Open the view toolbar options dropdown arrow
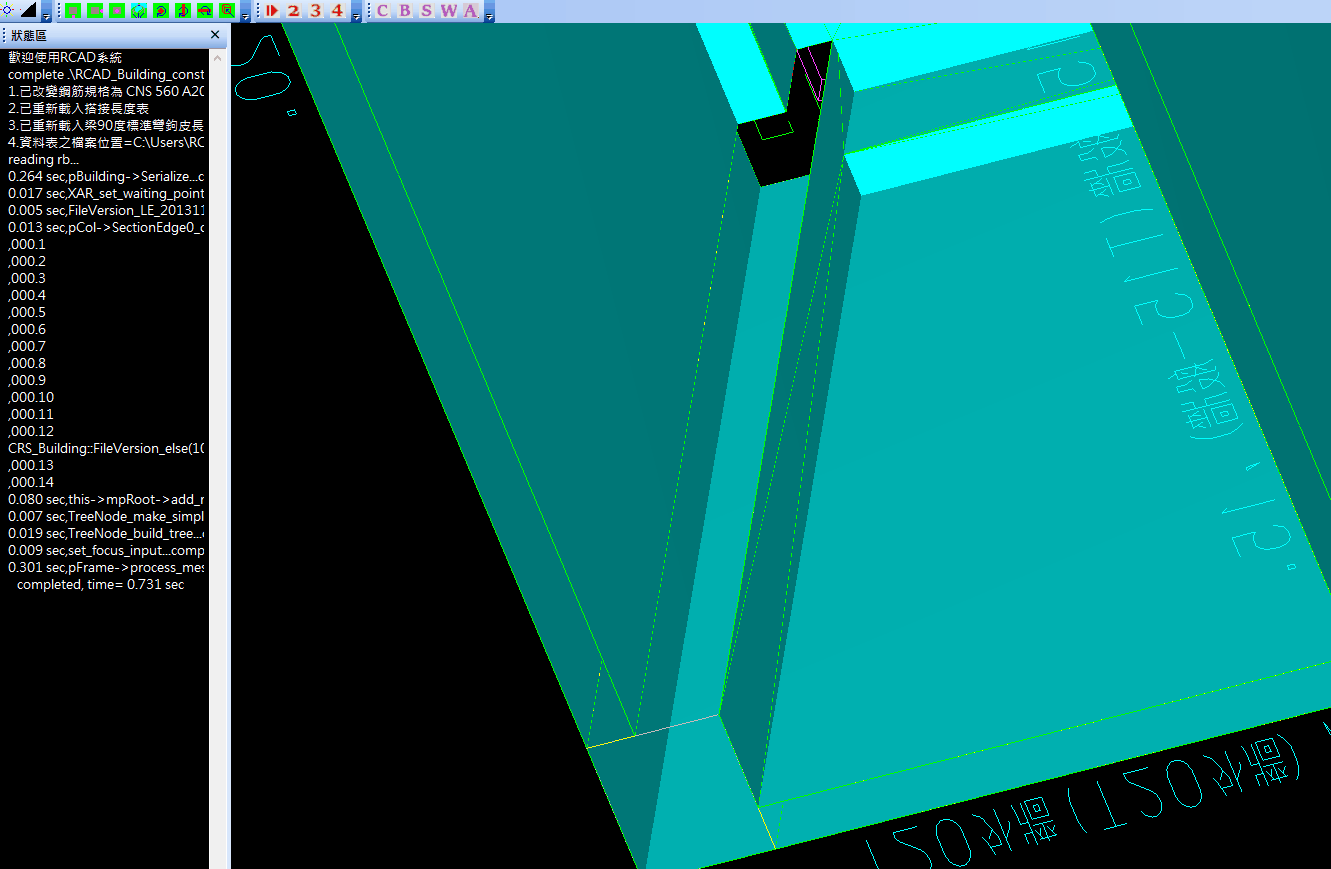The image size is (1331, 869). coord(246,17)
